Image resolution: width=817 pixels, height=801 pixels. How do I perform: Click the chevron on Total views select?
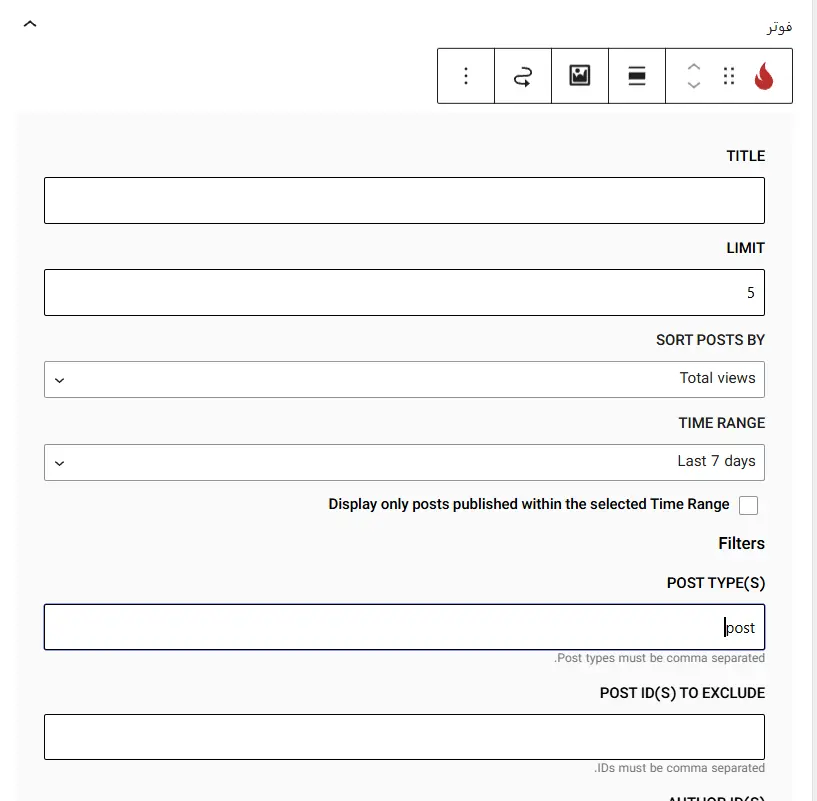[59, 380]
